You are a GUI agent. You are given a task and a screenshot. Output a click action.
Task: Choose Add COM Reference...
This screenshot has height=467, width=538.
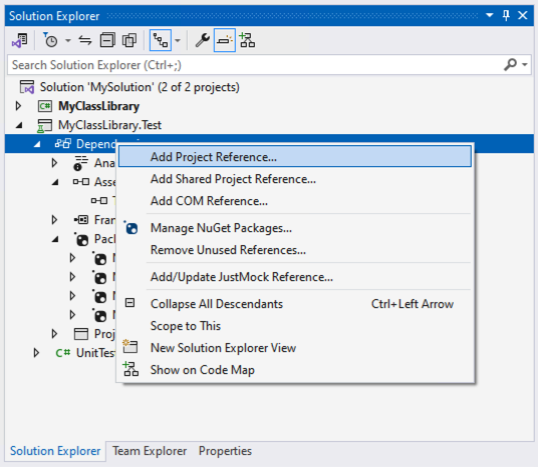pos(295,201)
